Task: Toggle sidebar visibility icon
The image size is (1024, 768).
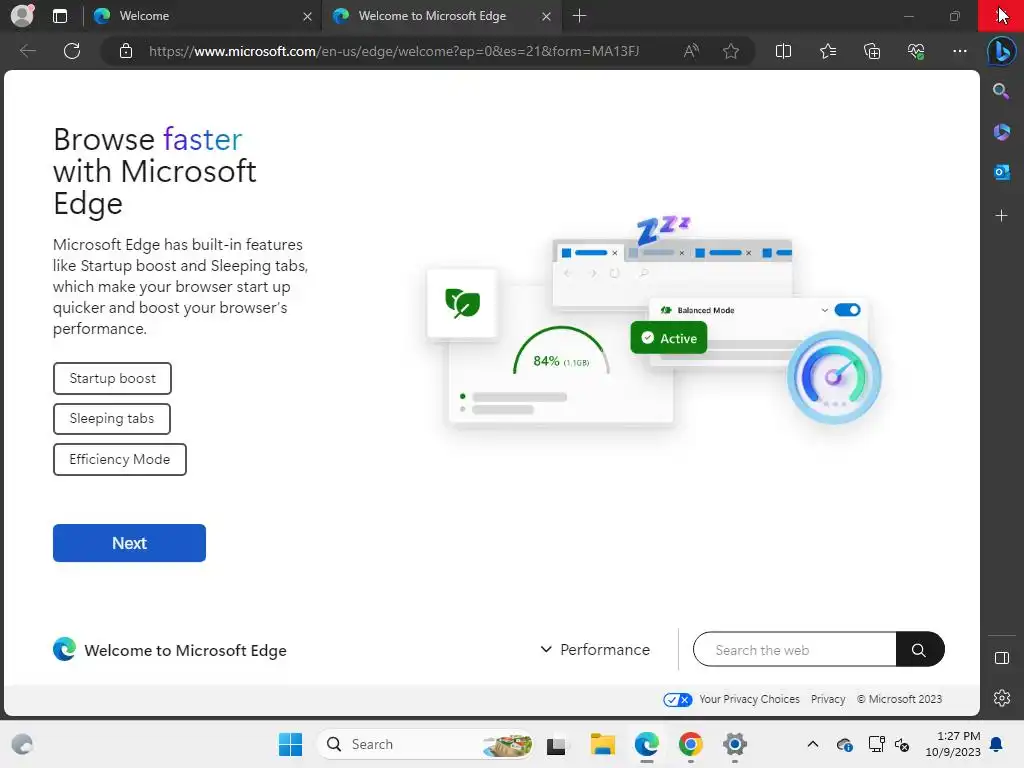Action: pyautogui.click(x=1001, y=658)
